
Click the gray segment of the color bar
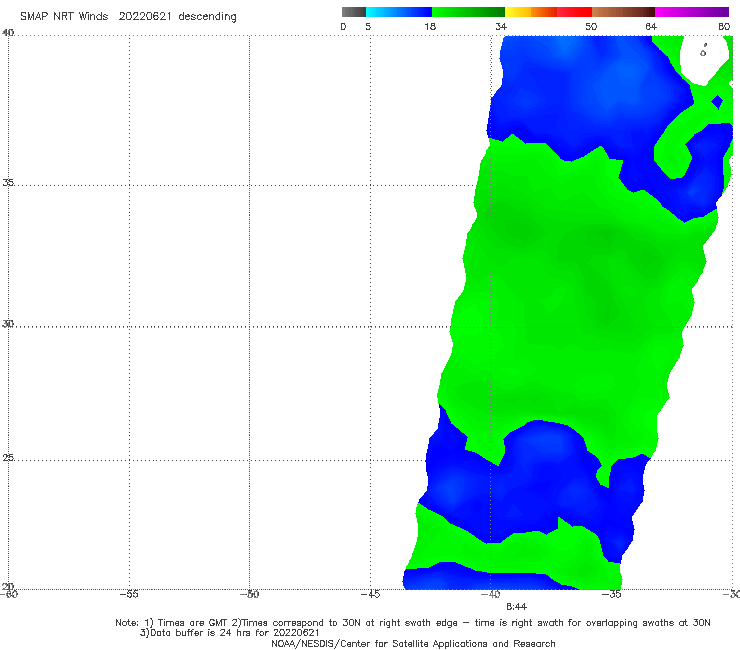coord(353,12)
